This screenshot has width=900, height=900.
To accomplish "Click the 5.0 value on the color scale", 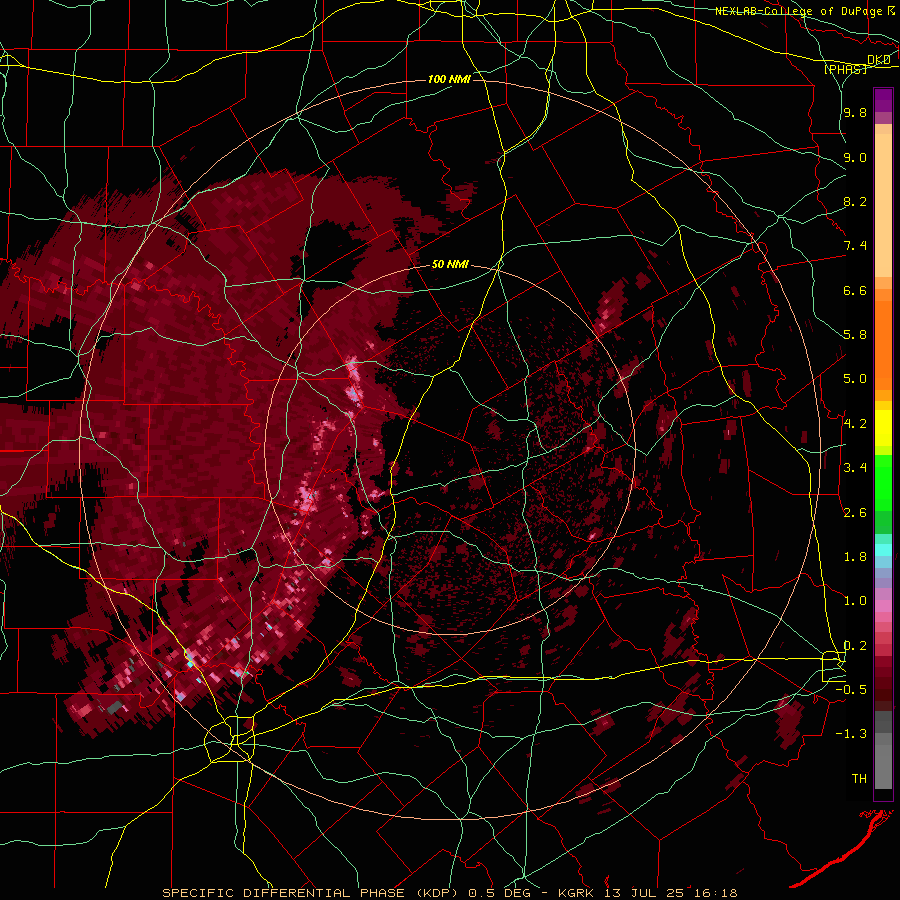I will [x=855, y=379].
